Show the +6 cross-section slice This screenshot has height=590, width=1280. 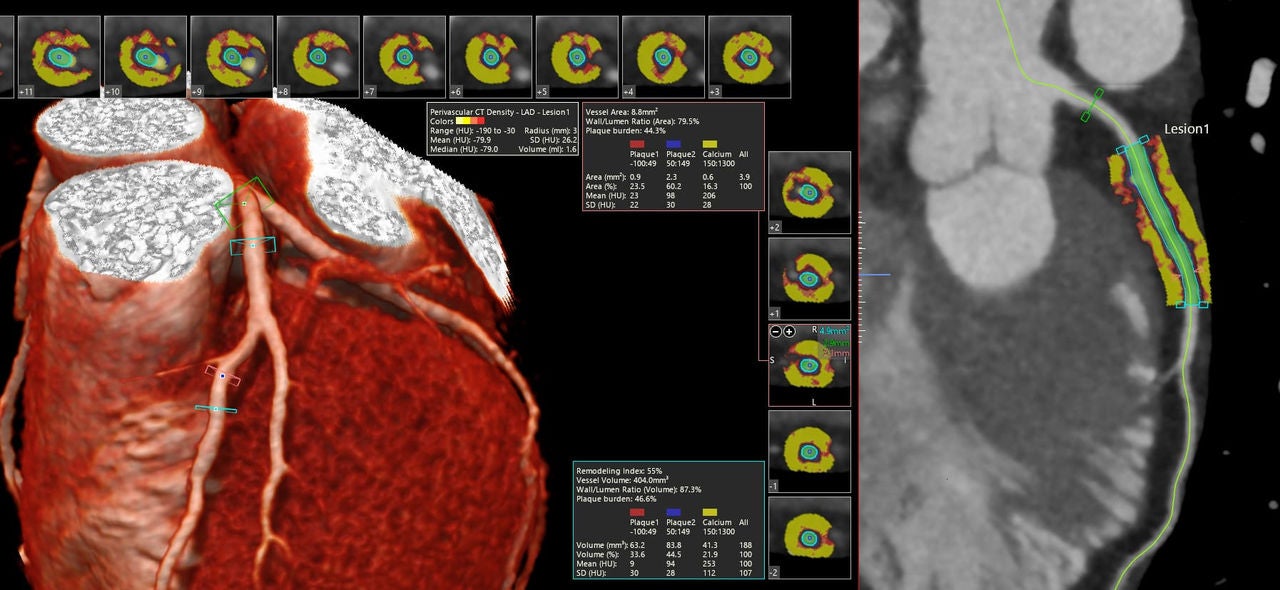point(490,57)
